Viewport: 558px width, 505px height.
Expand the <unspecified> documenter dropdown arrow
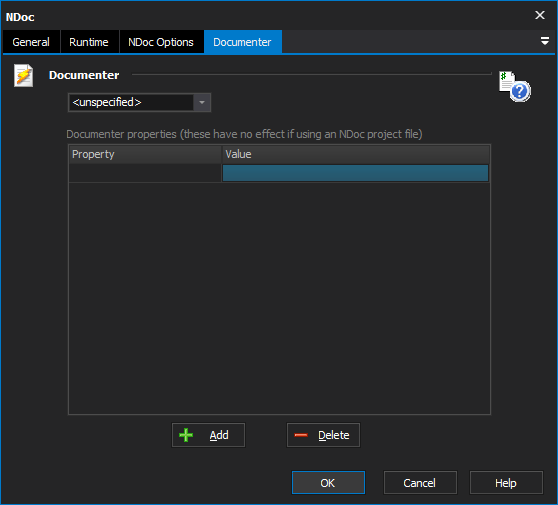pyautogui.click(x=202, y=102)
